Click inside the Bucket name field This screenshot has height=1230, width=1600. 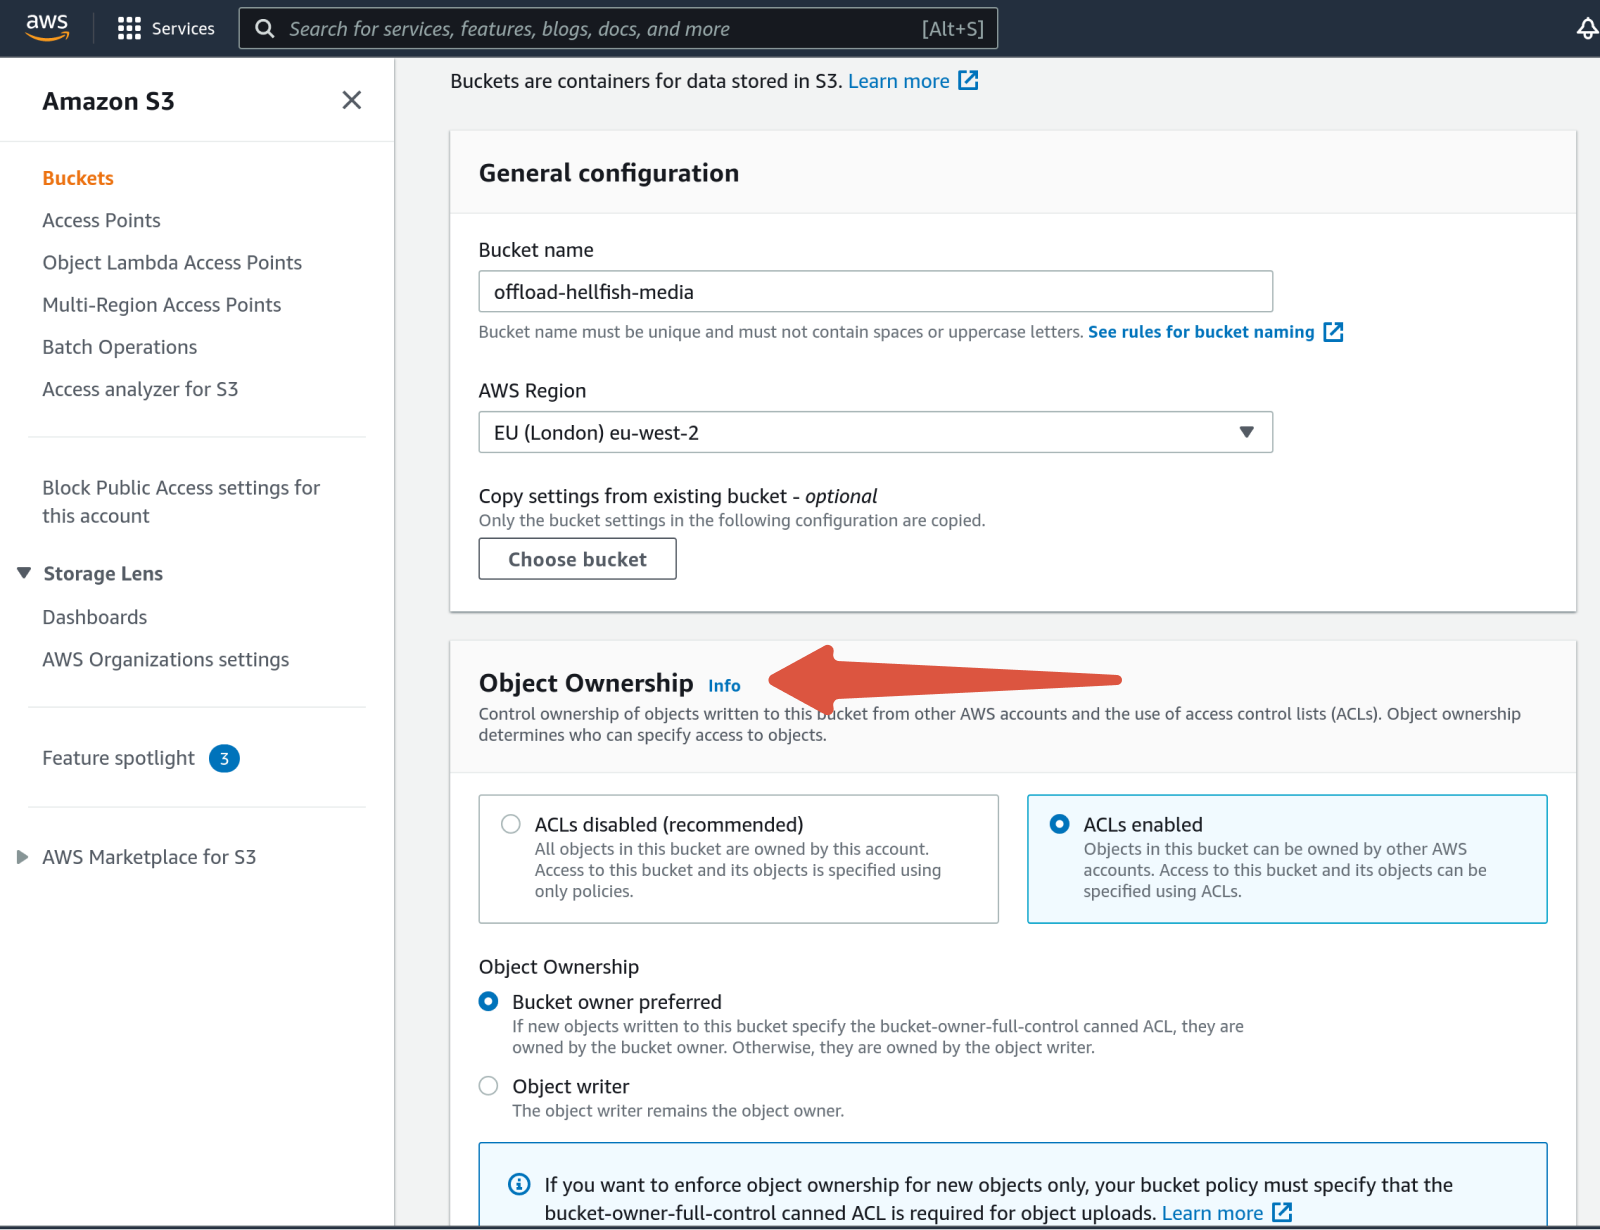coord(875,291)
